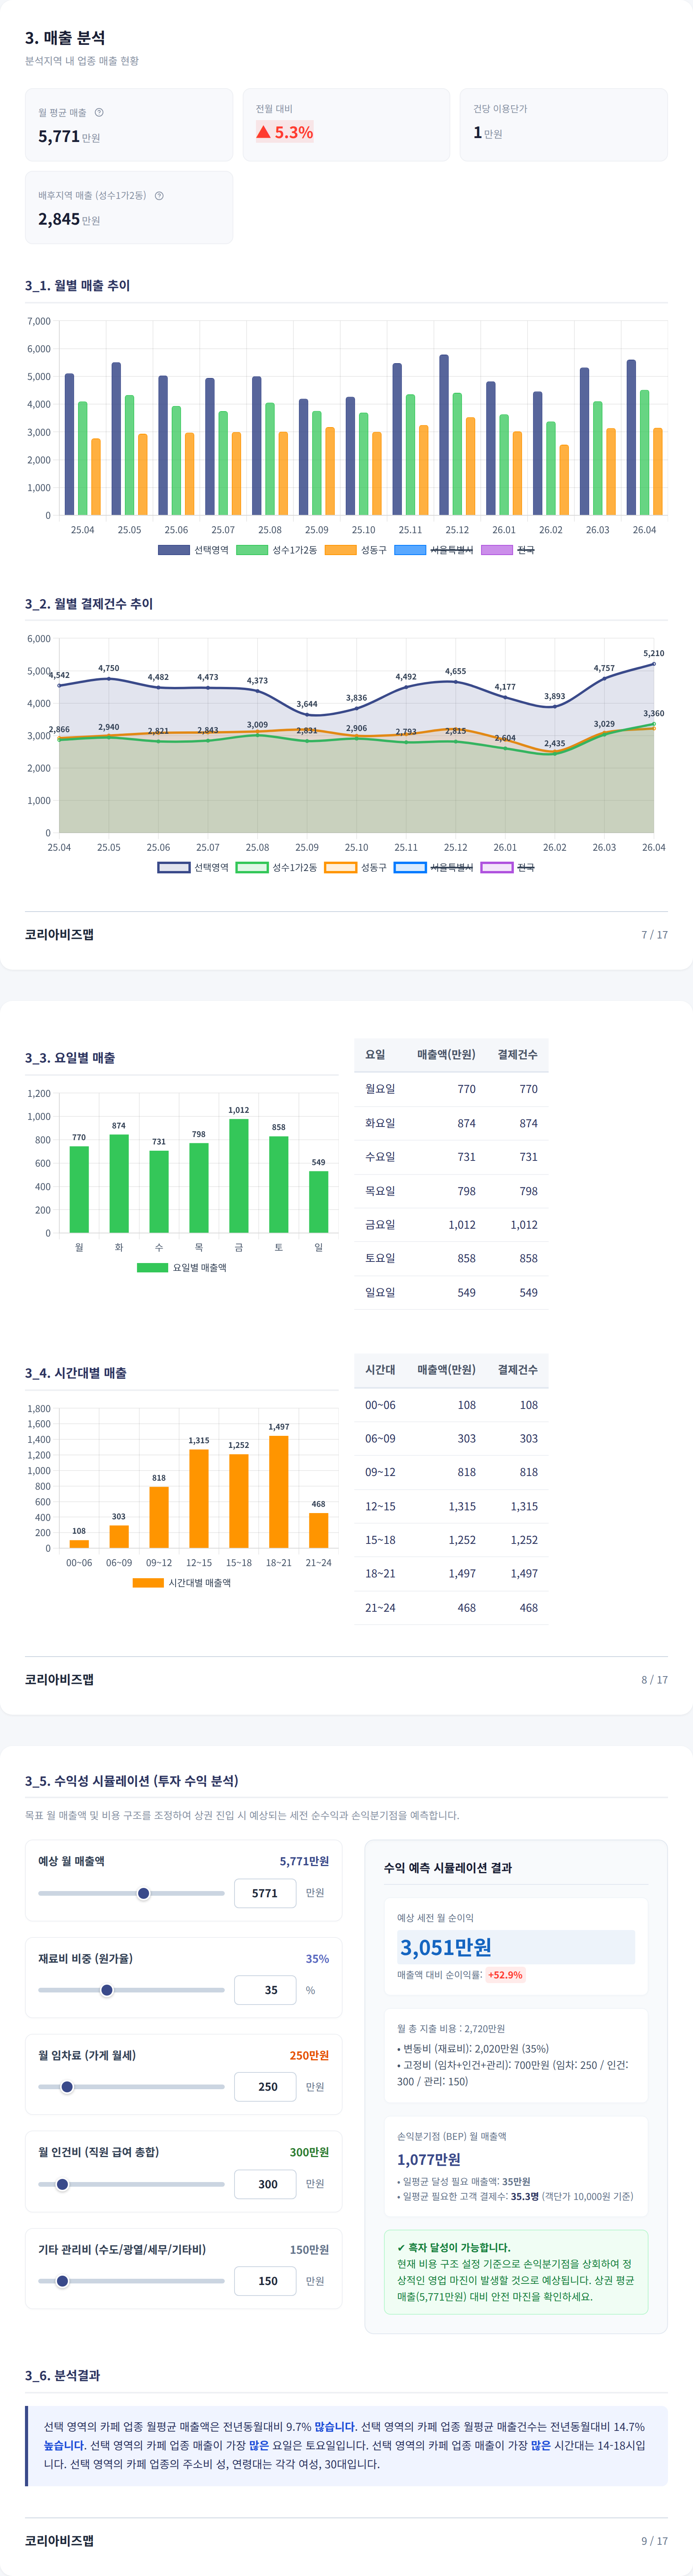The height and width of the screenshot is (2576, 693).
Task: Click the 12~15 row label in the table
Action: click(380, 1507)
